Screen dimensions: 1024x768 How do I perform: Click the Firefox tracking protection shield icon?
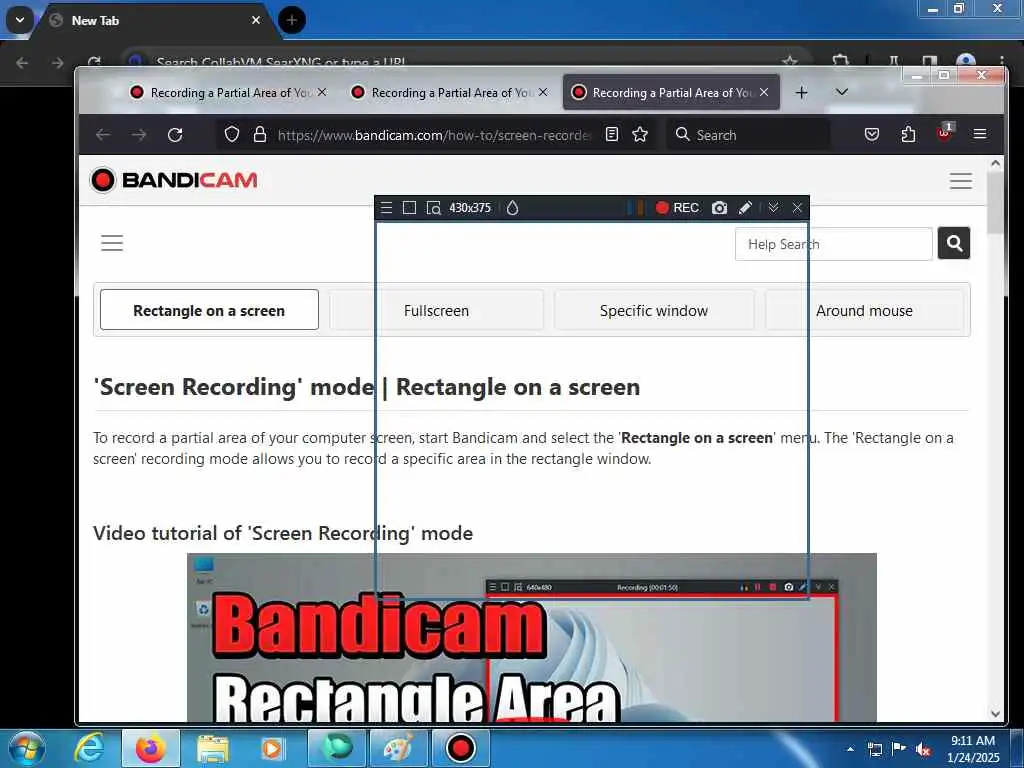(232, 135)
